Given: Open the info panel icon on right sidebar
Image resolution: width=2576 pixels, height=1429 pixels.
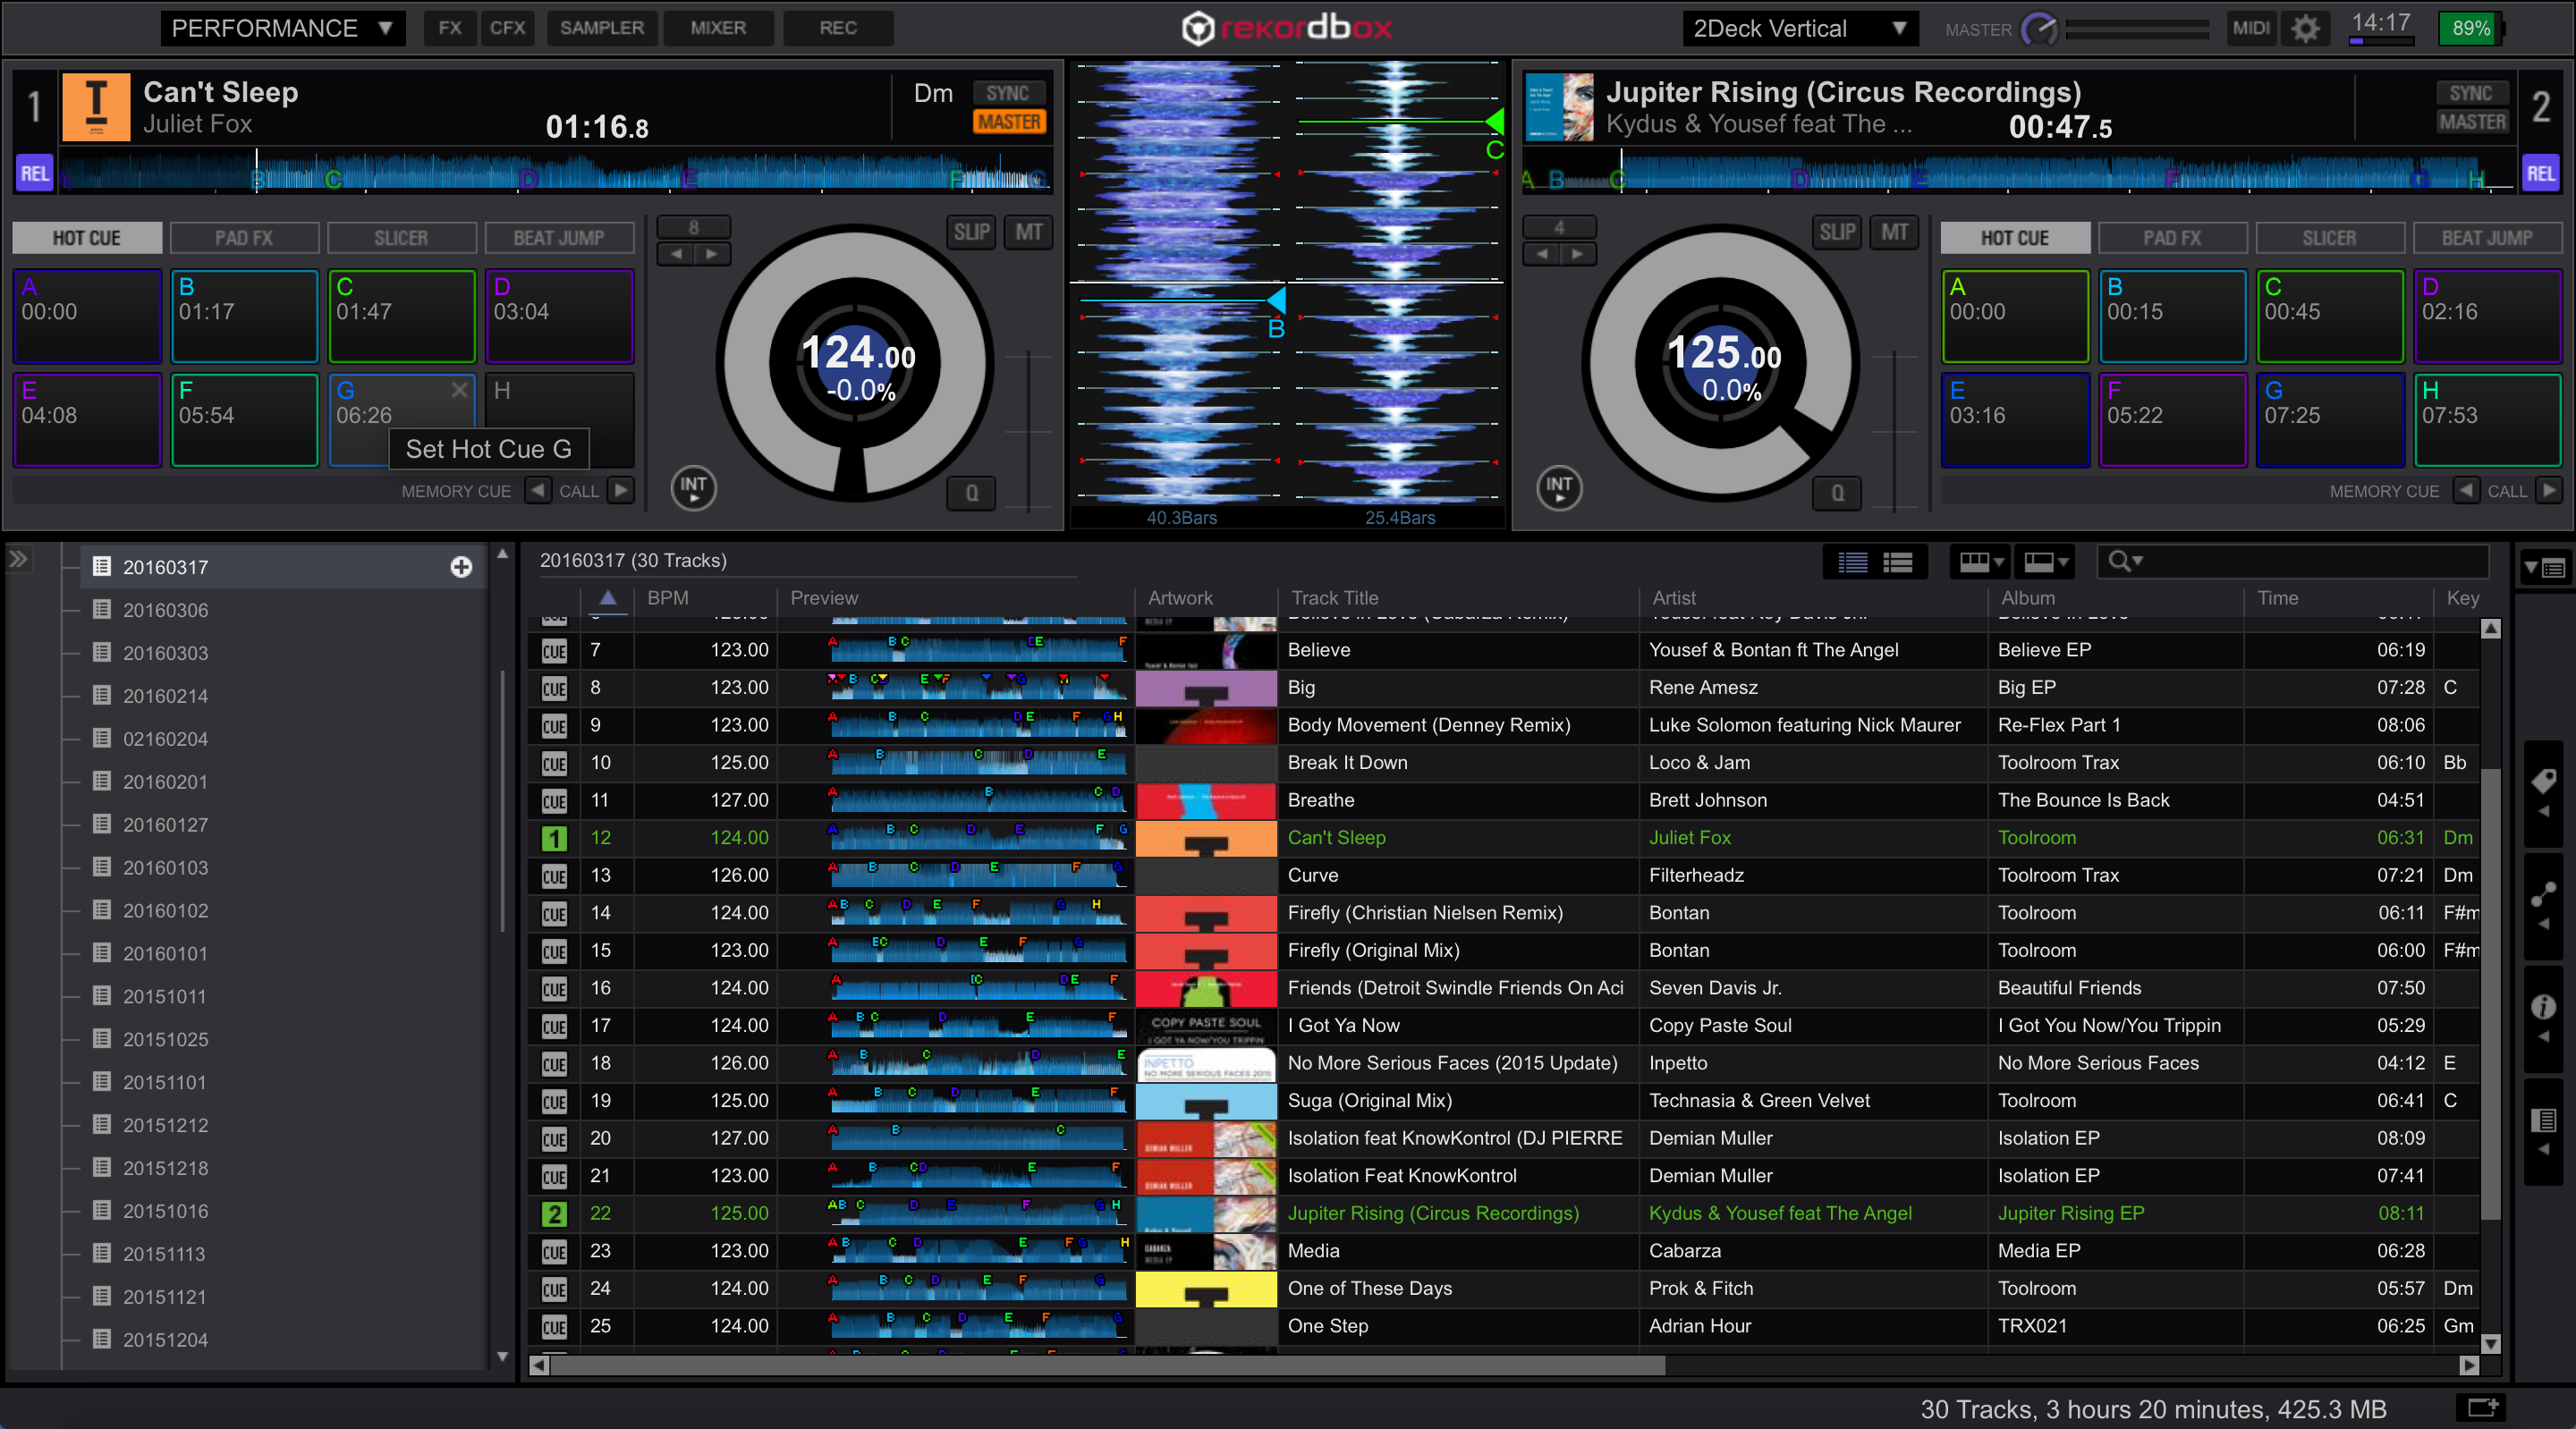Looking at the screenshot, I should click(x=2543, y=1006).
